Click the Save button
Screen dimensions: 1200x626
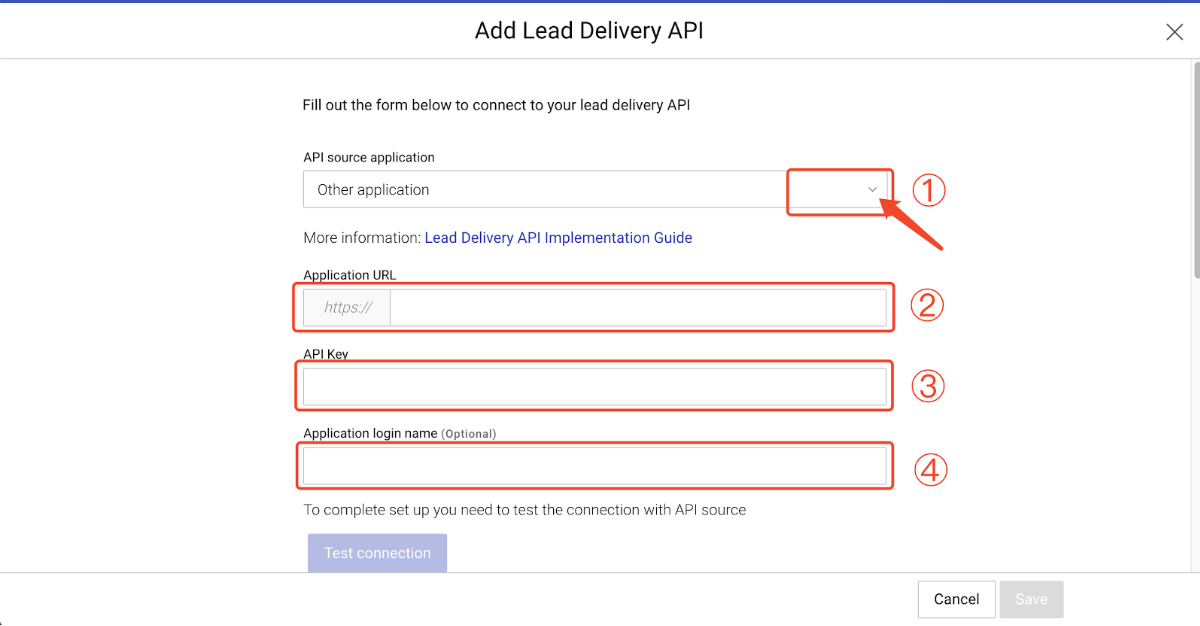click(x=1031, y=599)
